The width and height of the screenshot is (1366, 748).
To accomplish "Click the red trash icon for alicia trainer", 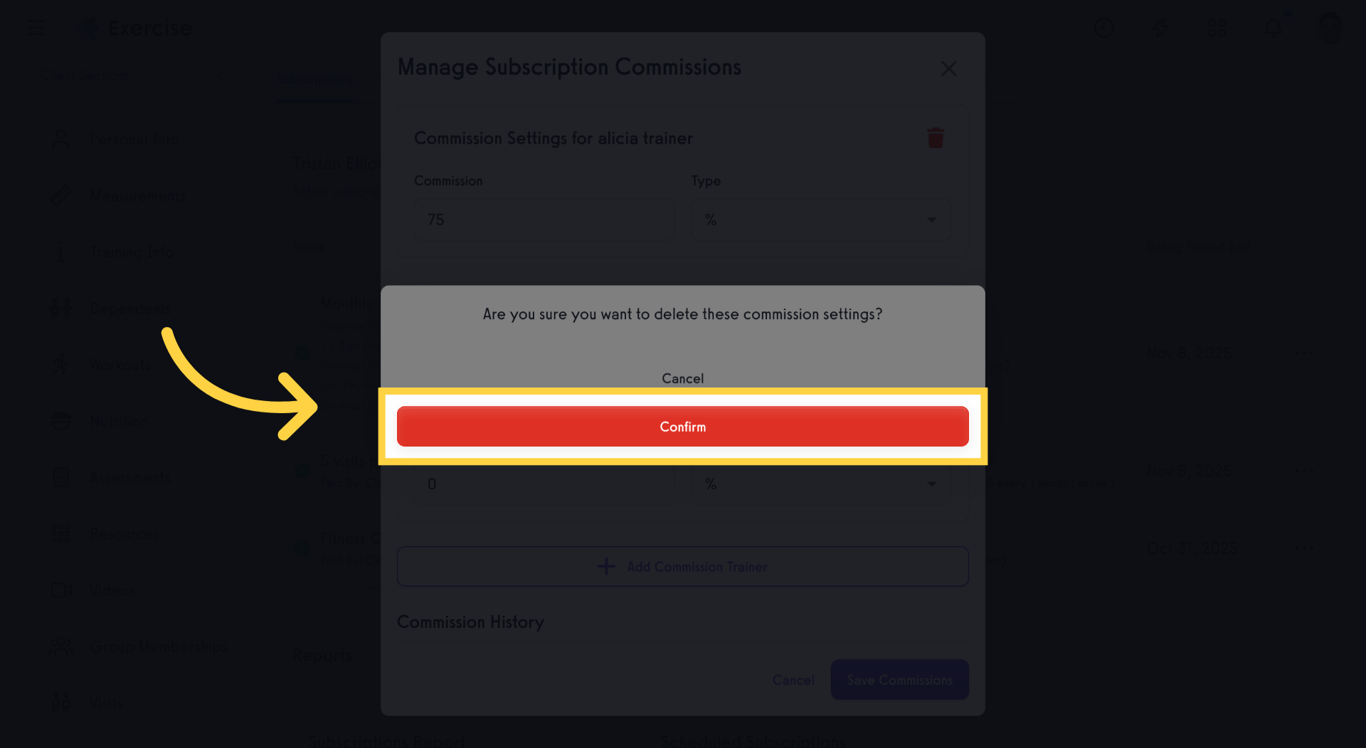I will click(935, 138).
